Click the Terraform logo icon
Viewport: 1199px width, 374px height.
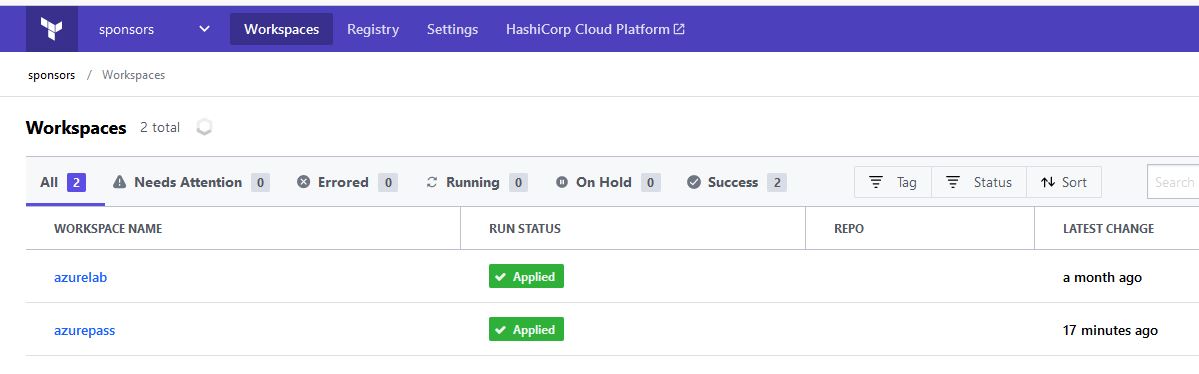pos(52,29)
